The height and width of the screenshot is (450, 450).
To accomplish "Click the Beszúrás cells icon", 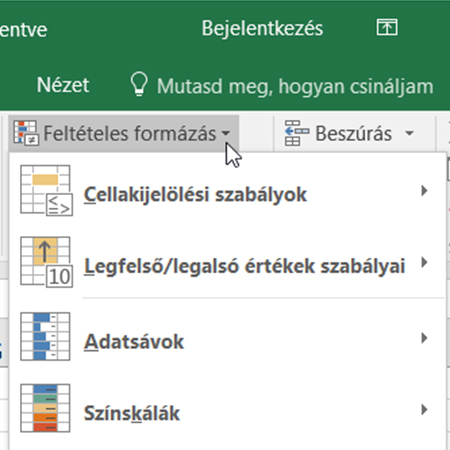I will (296, 133).
